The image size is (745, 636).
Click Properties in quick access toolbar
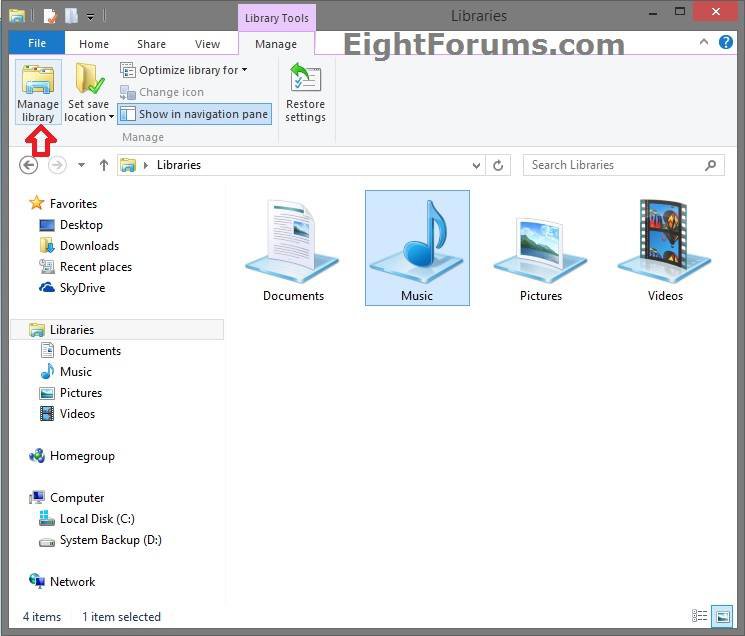(x=50, y=16)
